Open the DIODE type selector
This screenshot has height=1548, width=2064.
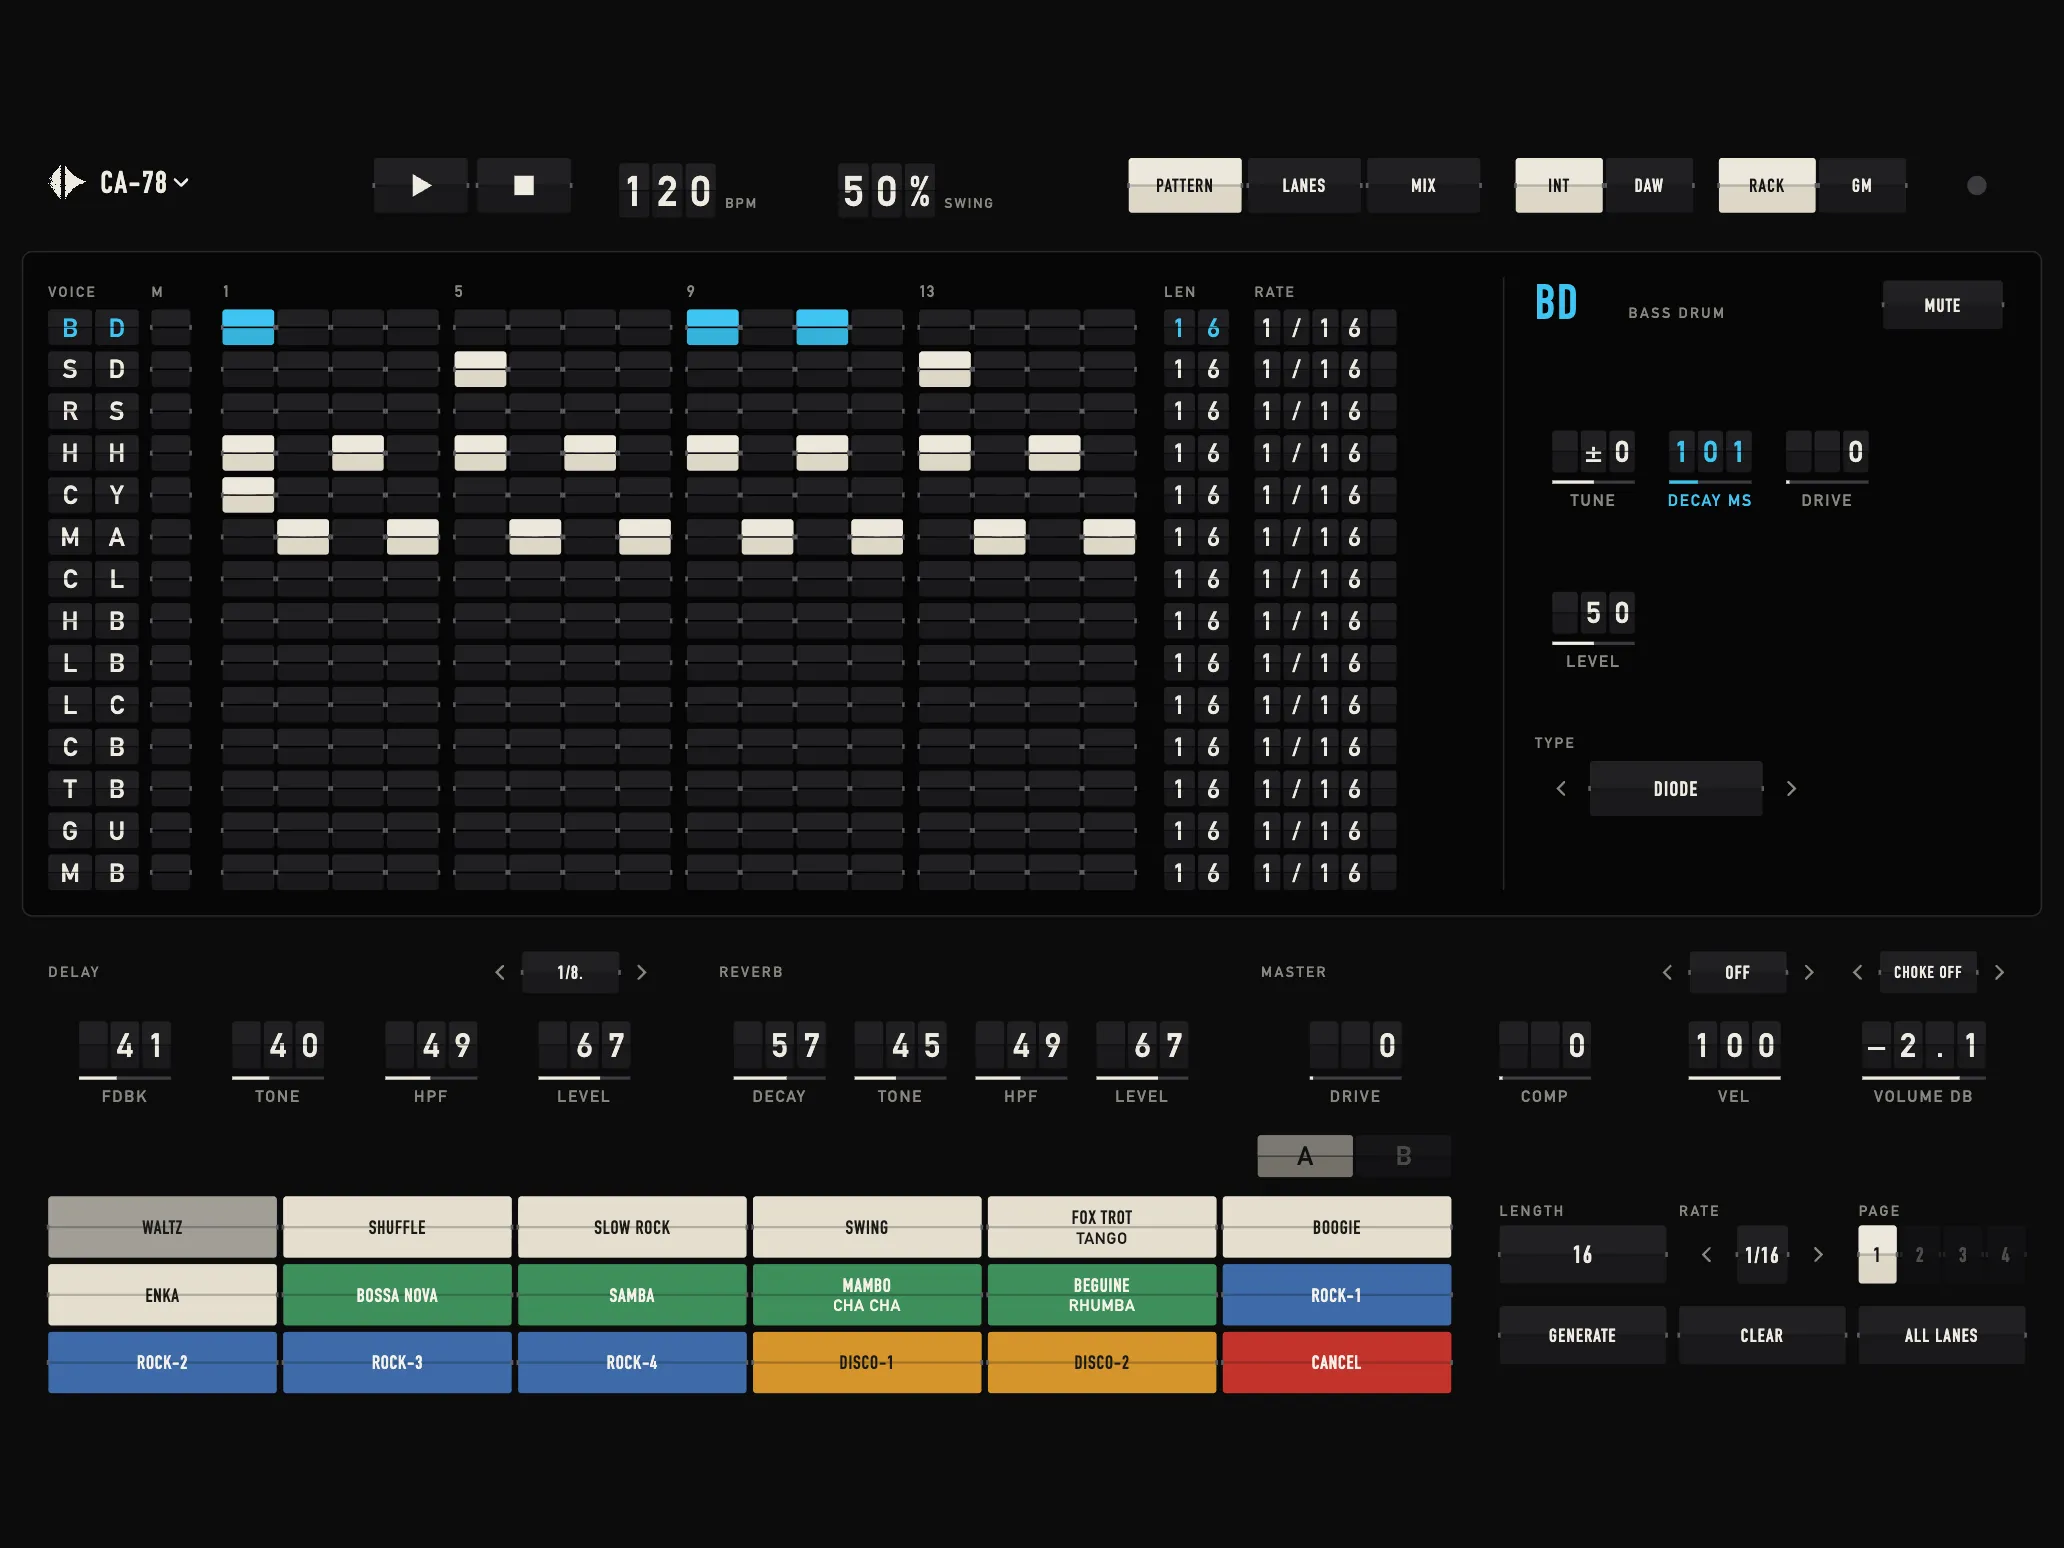1676,789
